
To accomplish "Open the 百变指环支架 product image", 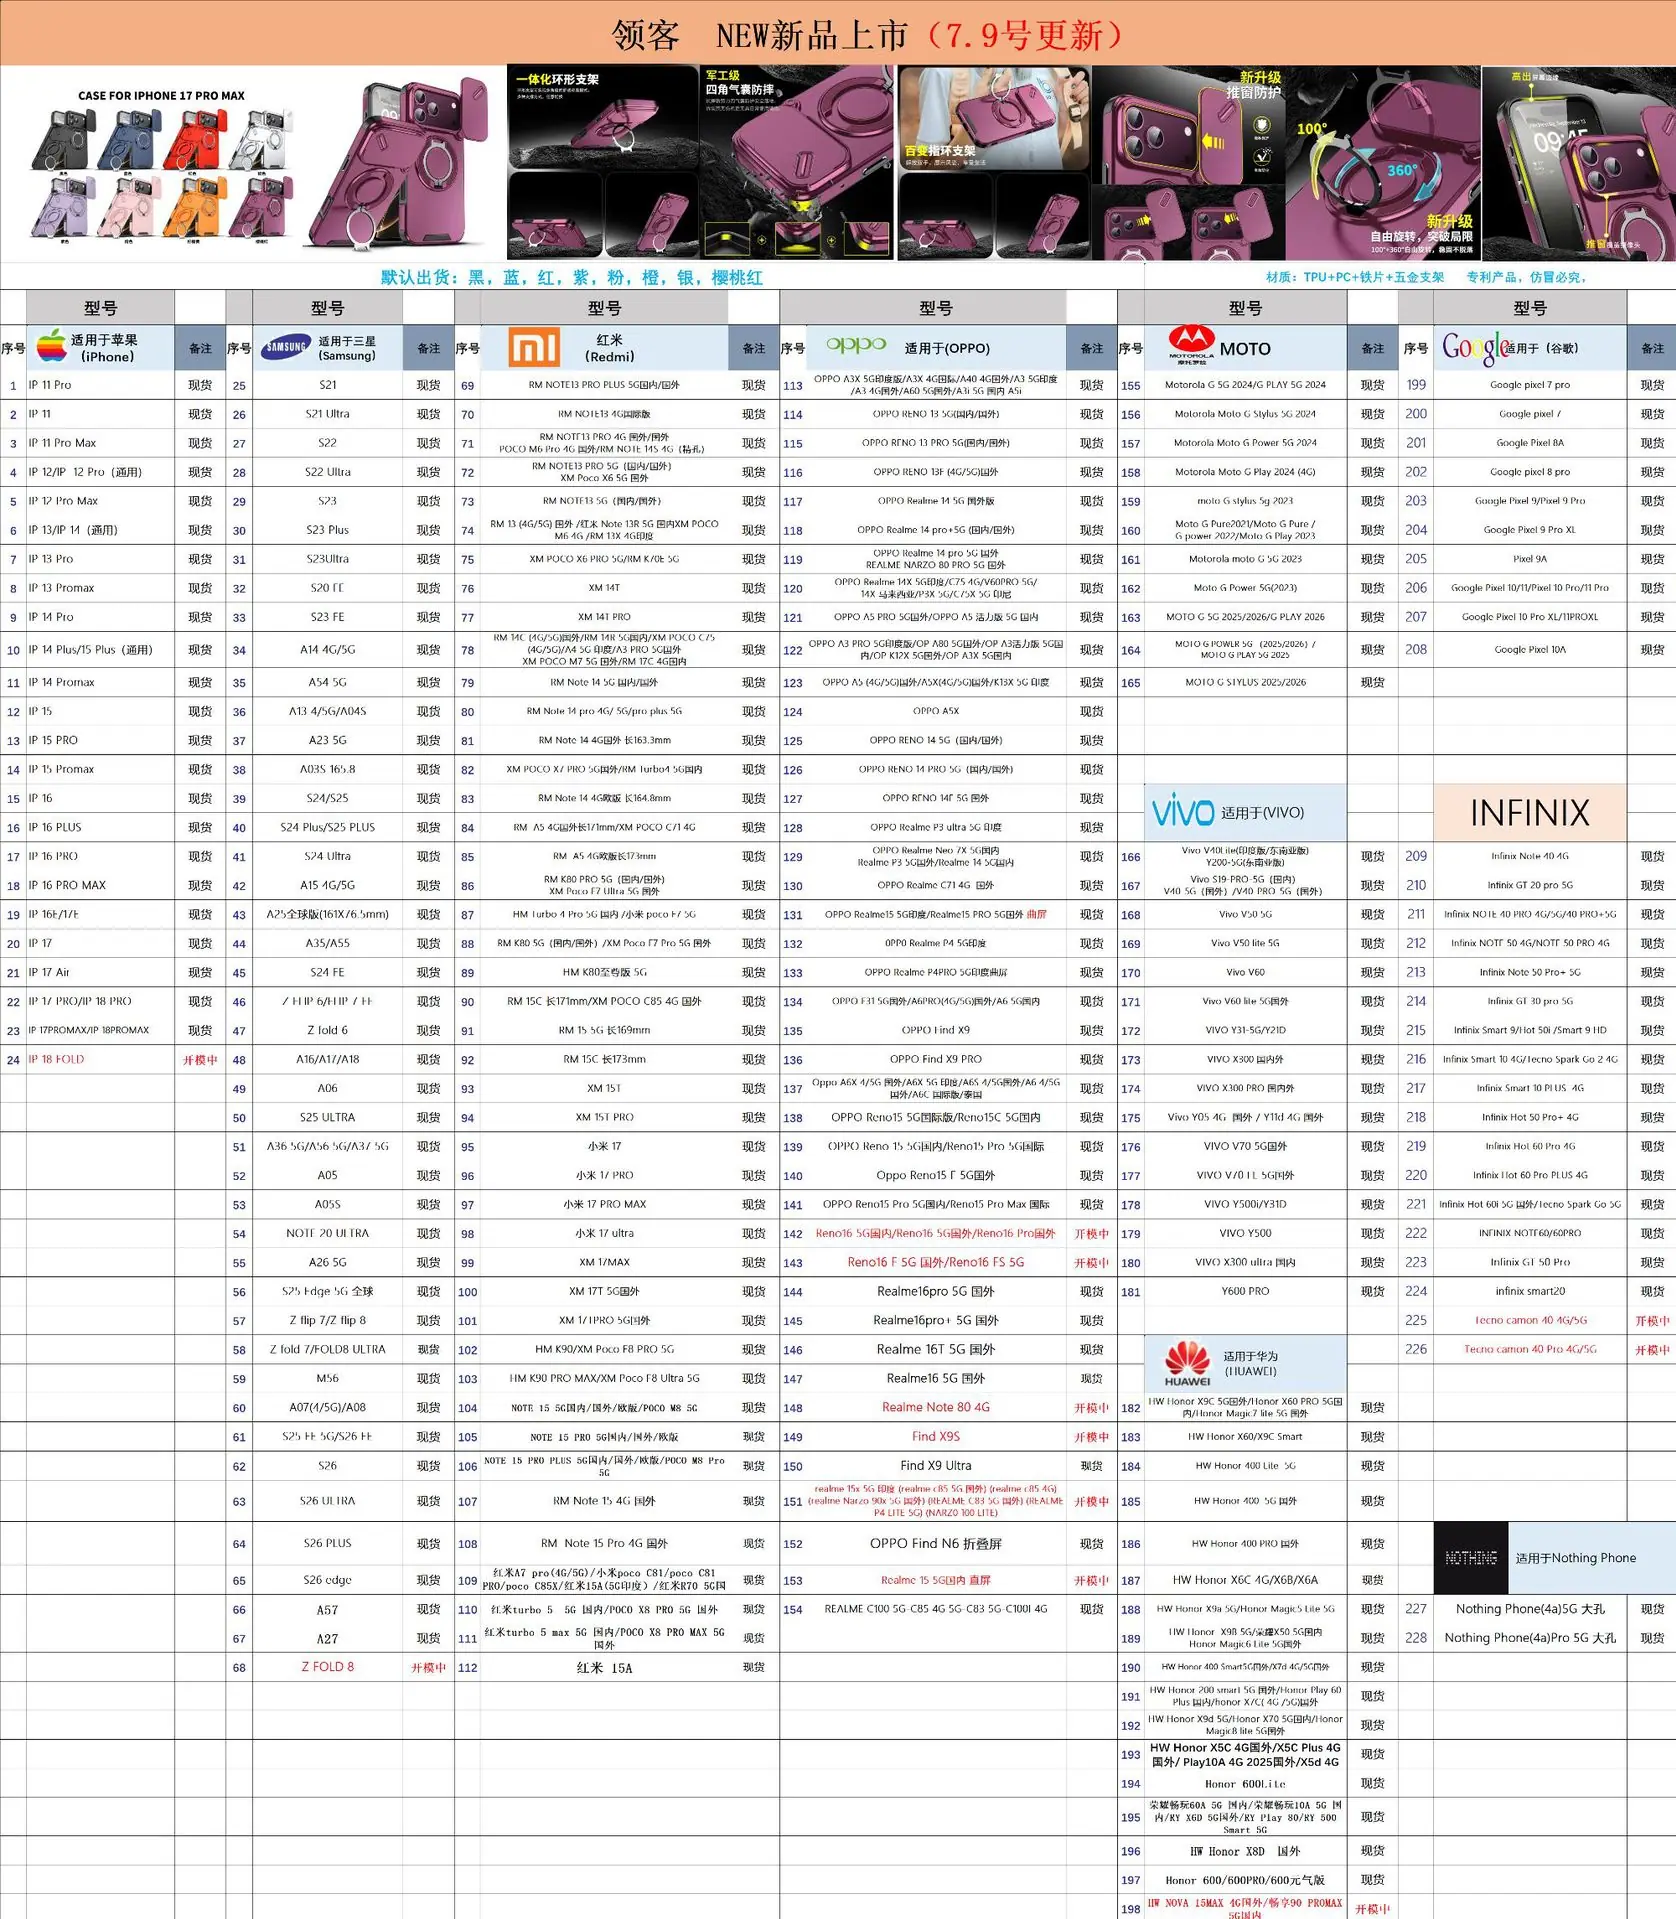I will click(994, 163).
